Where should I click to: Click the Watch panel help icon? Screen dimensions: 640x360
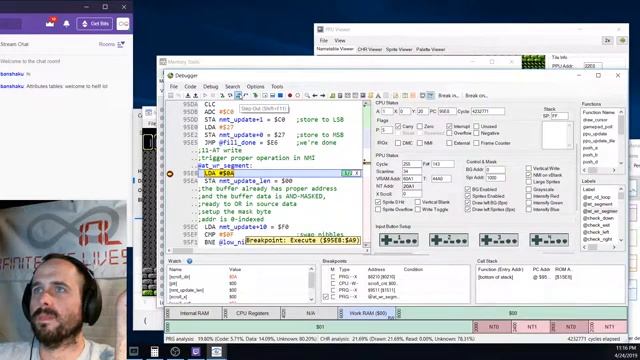point(189,261)
